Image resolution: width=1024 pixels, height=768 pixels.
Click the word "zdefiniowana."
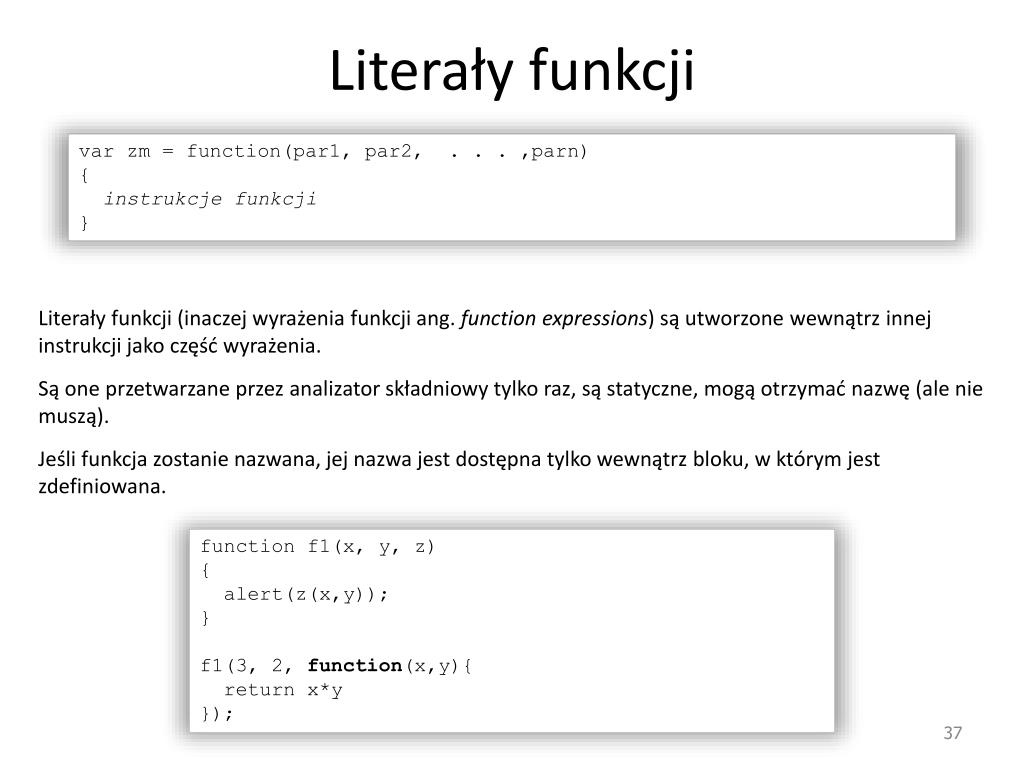102,487
